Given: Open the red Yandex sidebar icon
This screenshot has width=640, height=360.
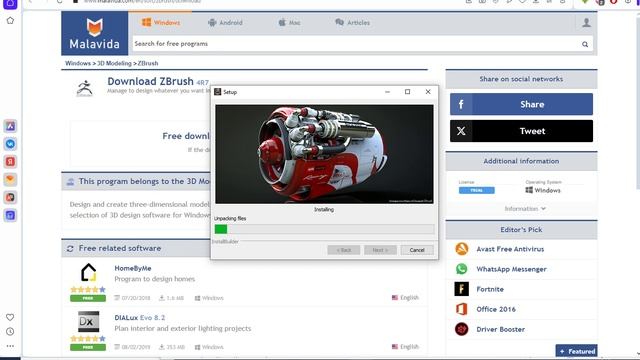Looking at the screenshot, I should coord(10,162).
